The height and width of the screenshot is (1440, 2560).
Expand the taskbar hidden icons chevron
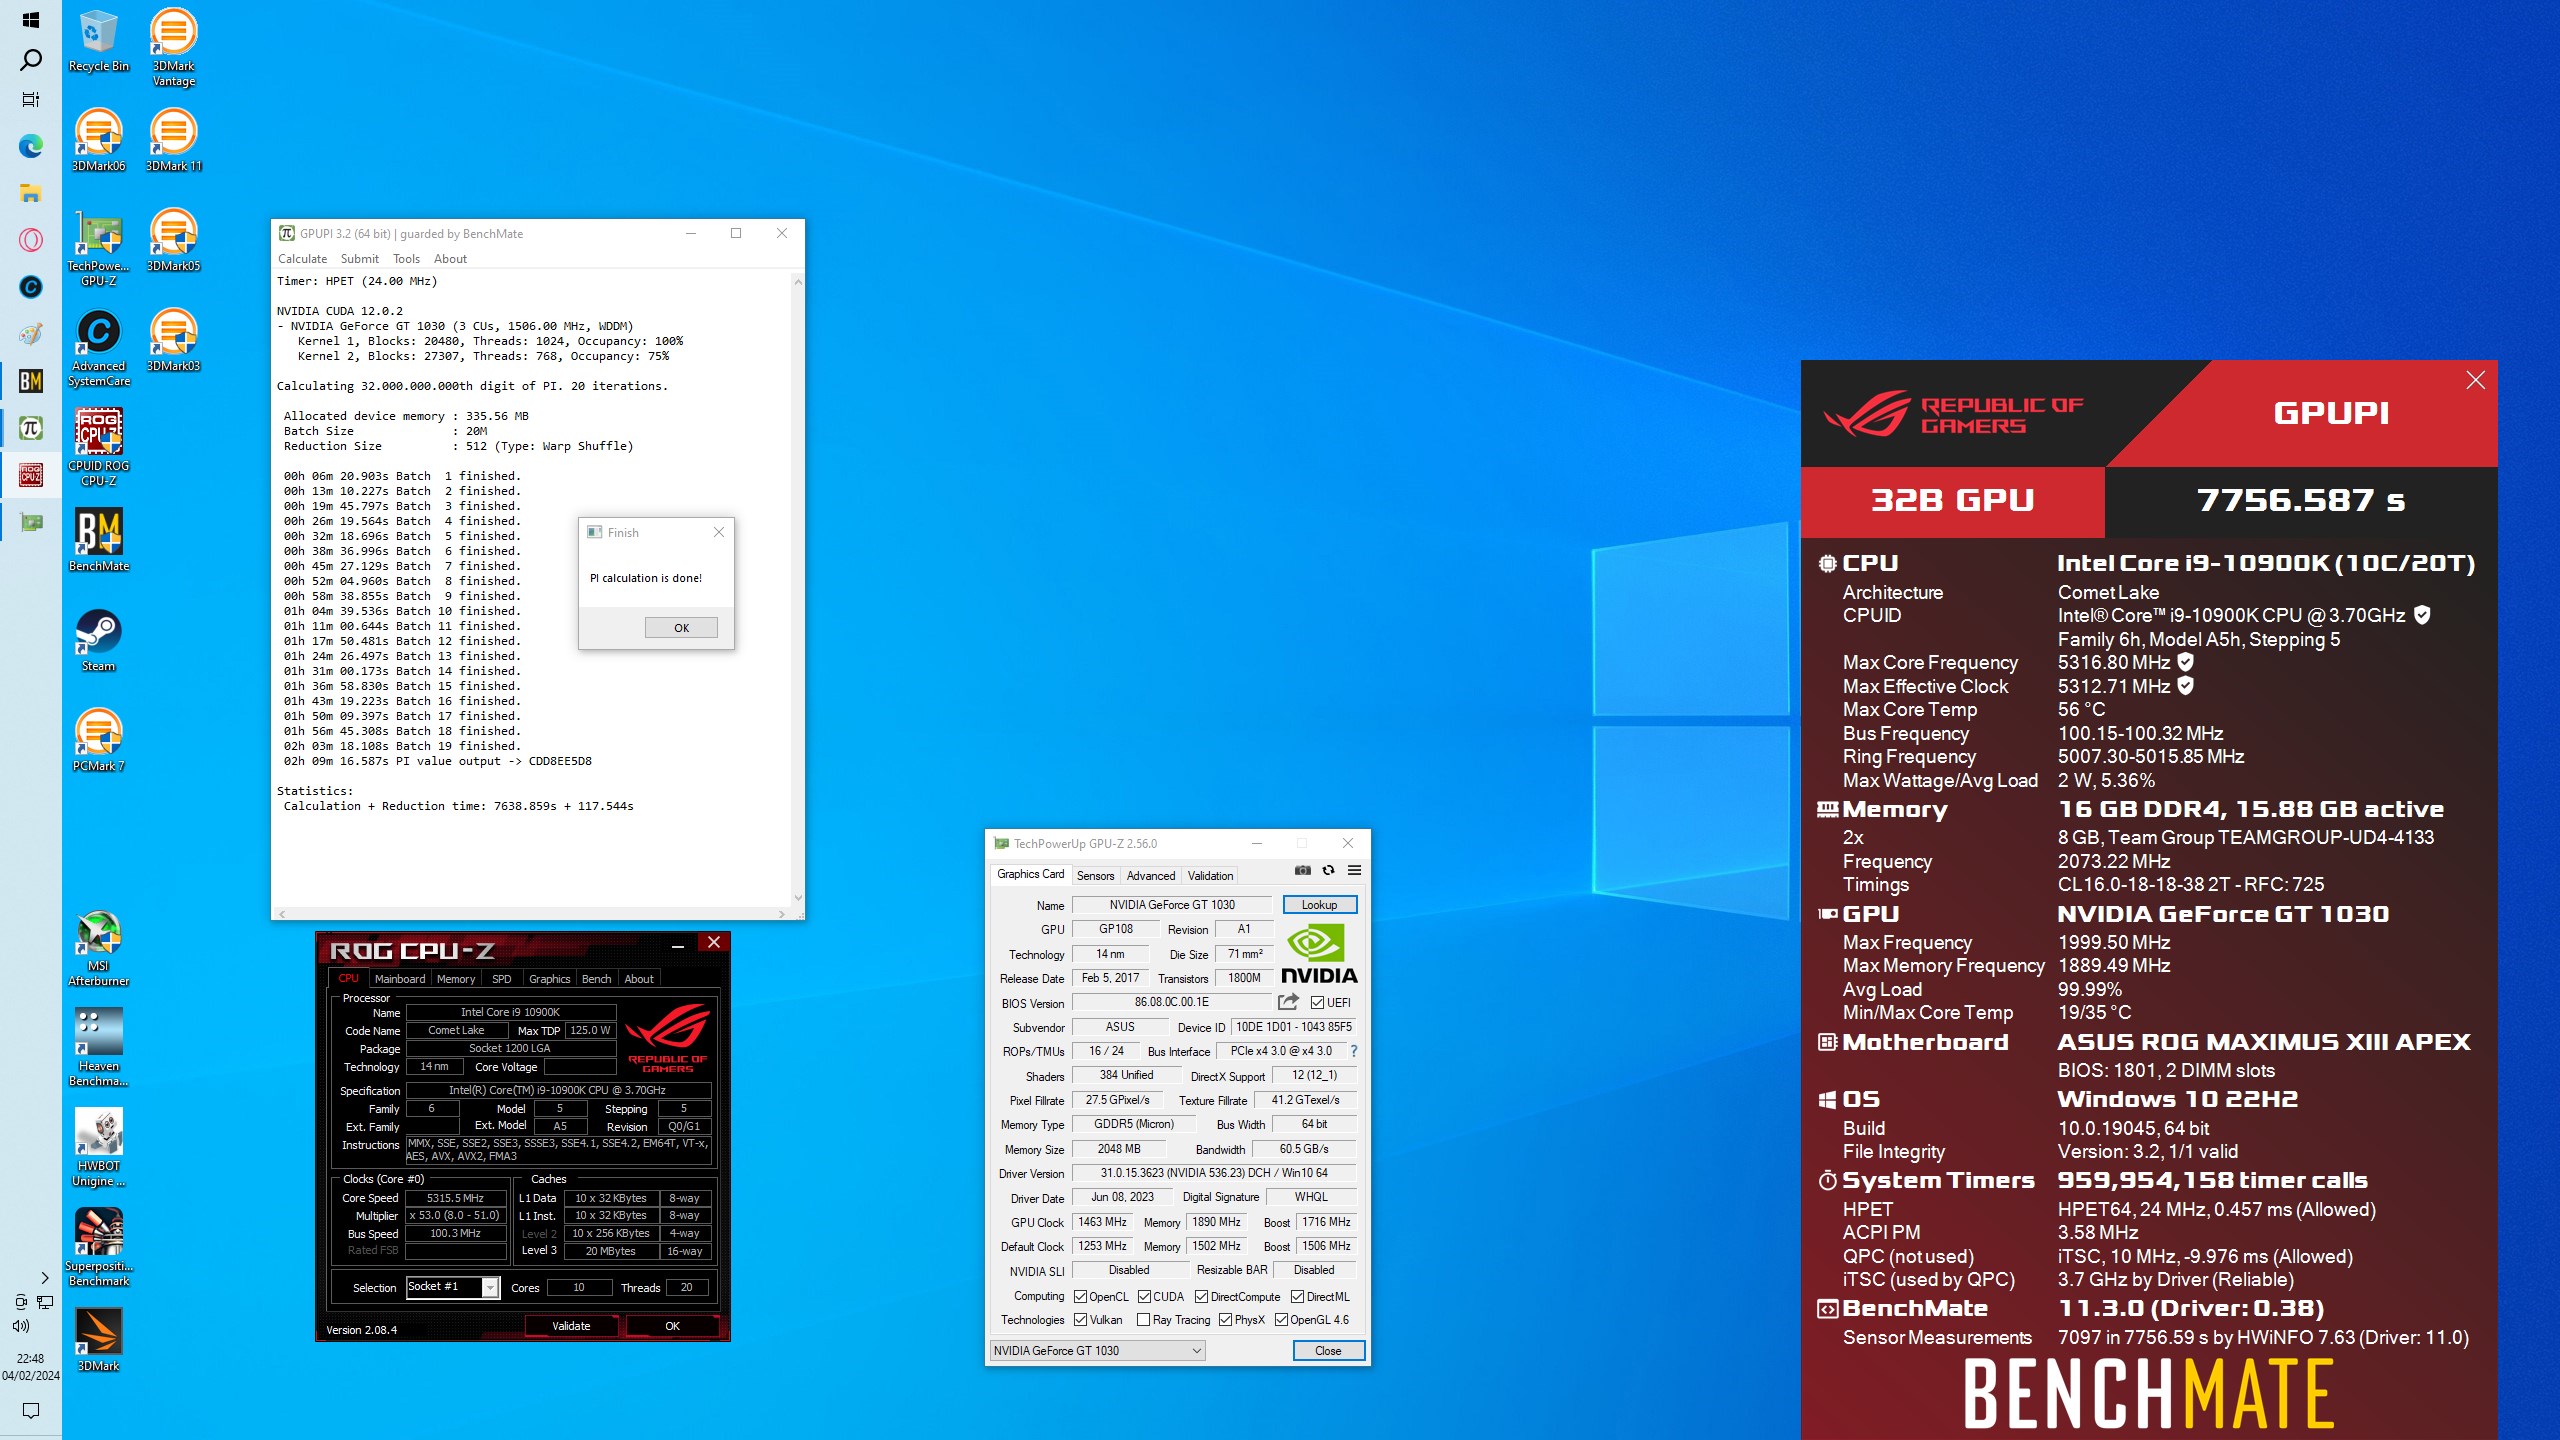click(44, 1277)
